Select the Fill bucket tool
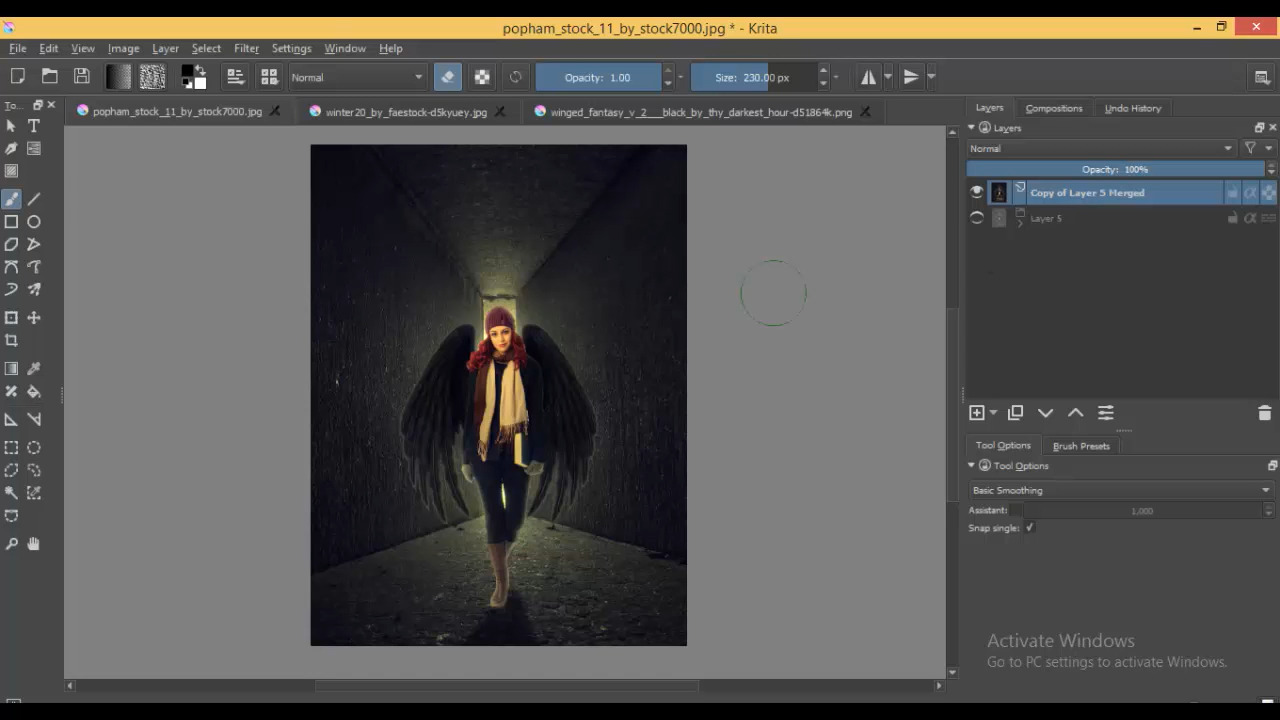Viewport: 1280px width, 720px height. click(x=34, y=392)
